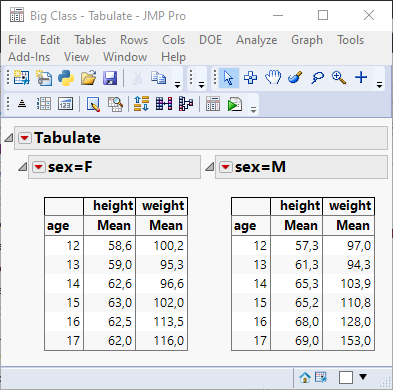The width and height of the screenshot is (393, 390).
Task: Click the 123 column icon
Action: (x=65, y=104)
